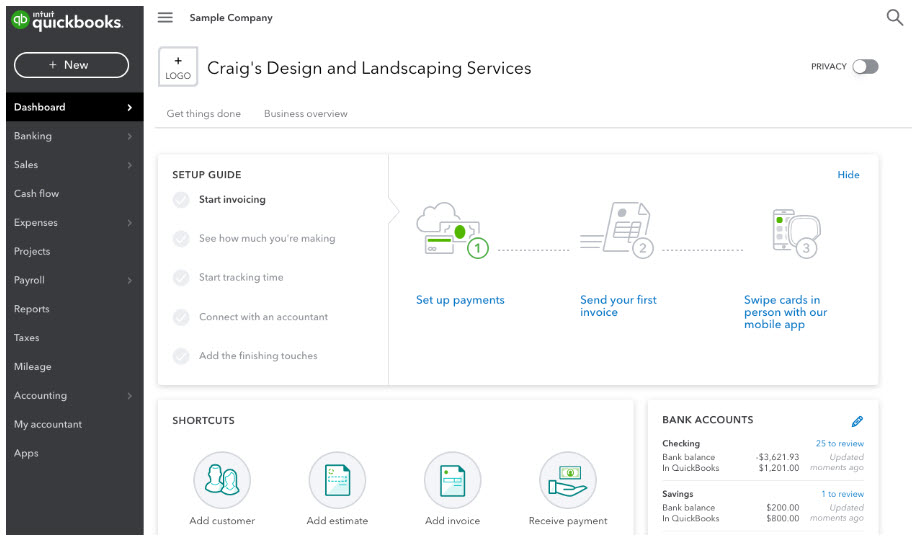
Task: Open the 1 to review link
Action: coord(842,494)
